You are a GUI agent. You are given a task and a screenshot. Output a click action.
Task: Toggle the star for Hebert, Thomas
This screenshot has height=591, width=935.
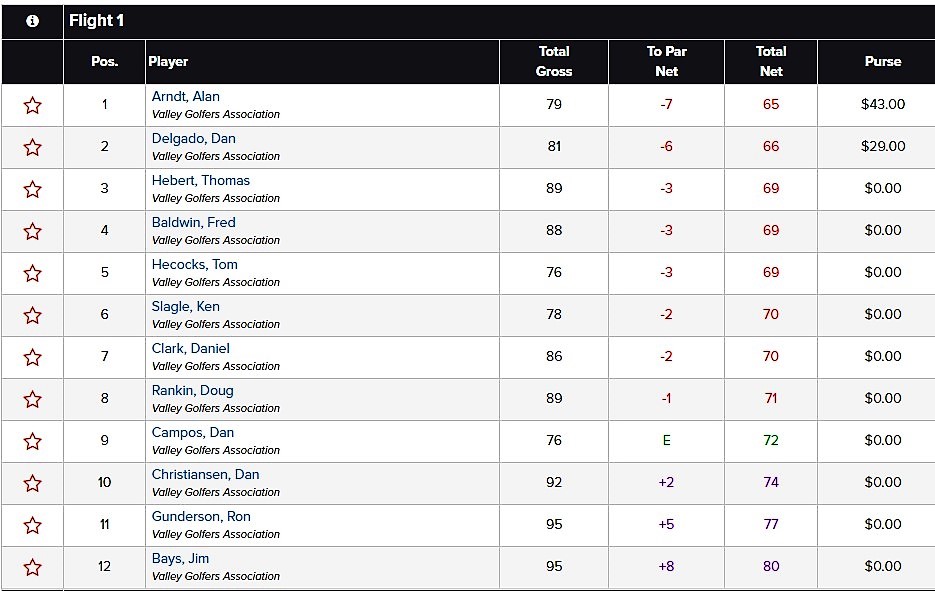[32, 190]
